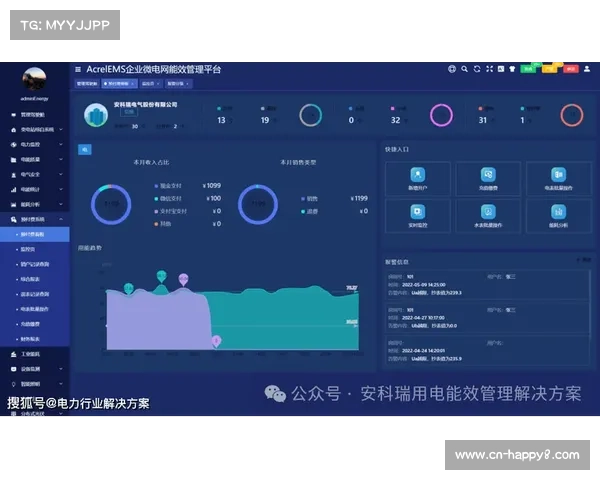Click the red alarm badge in the header
The height and width of the screenshot is (480, 600).
pos(571,69)
